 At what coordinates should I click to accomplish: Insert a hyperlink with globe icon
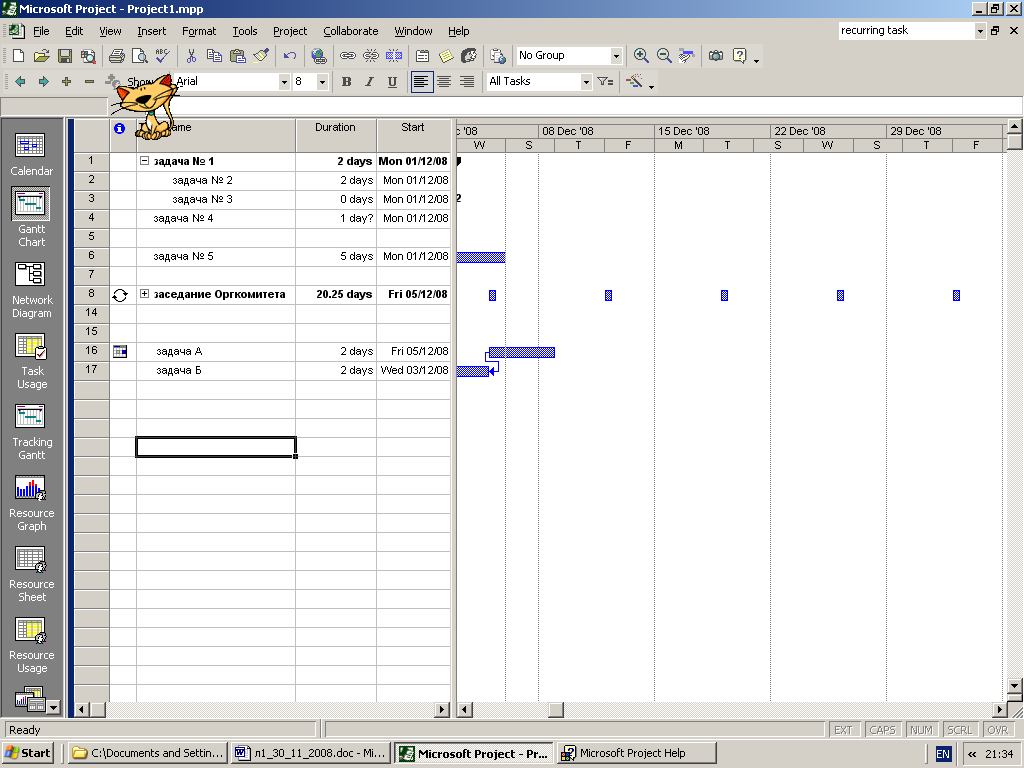(x=319, y=56)
